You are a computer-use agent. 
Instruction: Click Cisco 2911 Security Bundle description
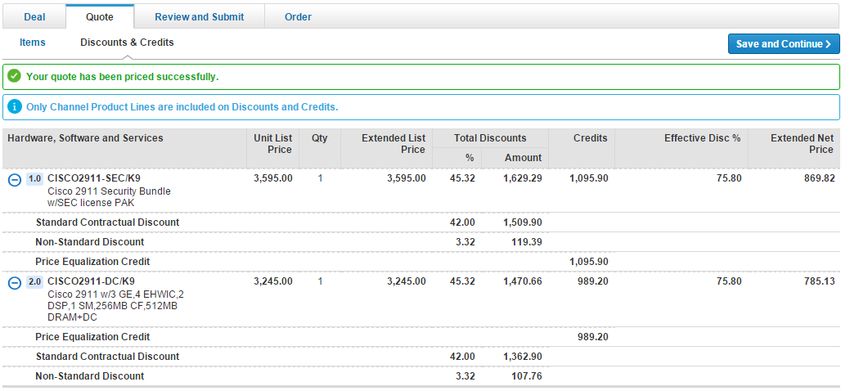[x=109, y=197]
